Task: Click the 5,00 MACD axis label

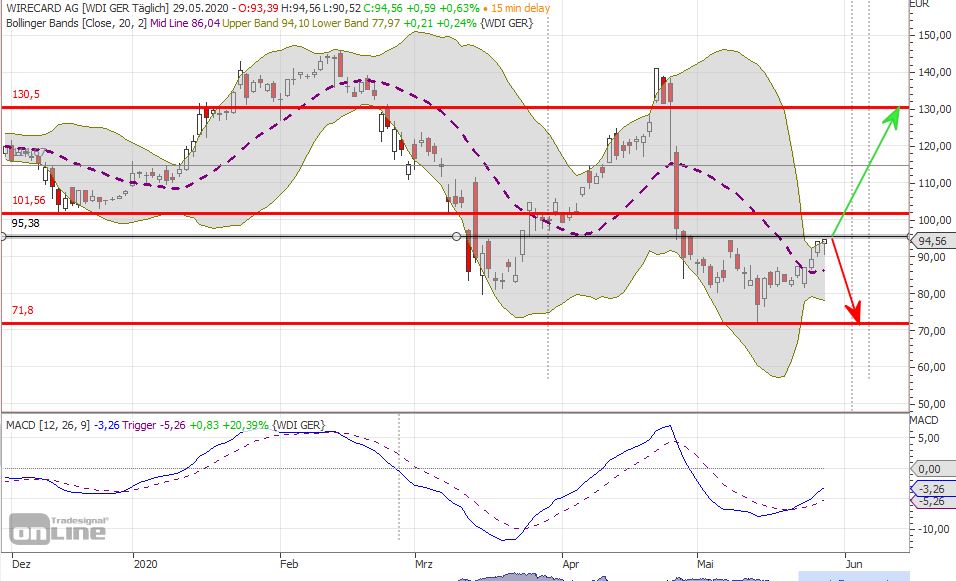Action: 929,438
